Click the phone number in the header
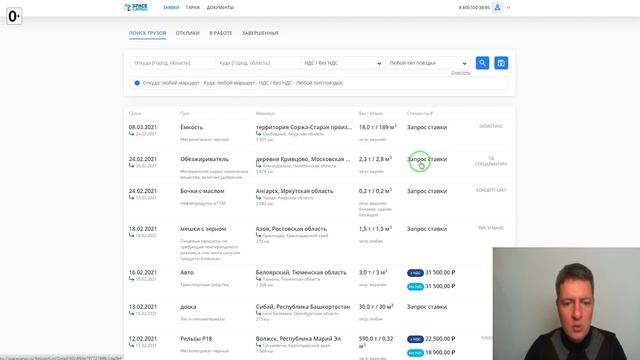This screenshot has height=360, width=640. click(x=474, y=8)
